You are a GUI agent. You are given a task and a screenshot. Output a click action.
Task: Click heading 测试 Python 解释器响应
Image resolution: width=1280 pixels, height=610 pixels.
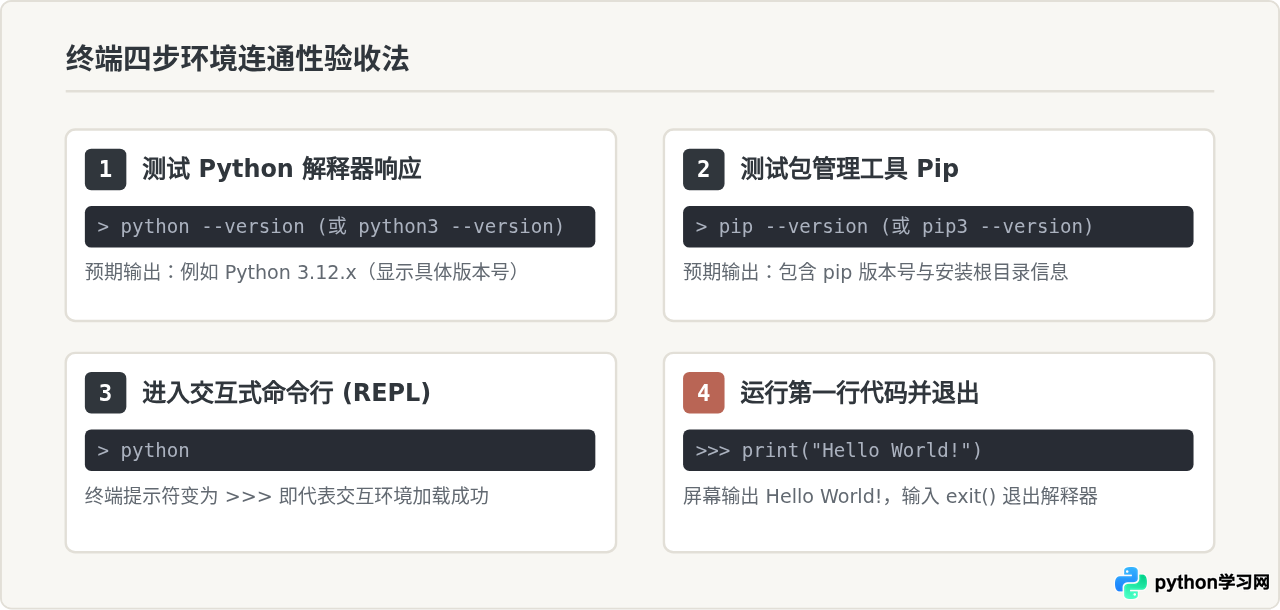[282, 169]
